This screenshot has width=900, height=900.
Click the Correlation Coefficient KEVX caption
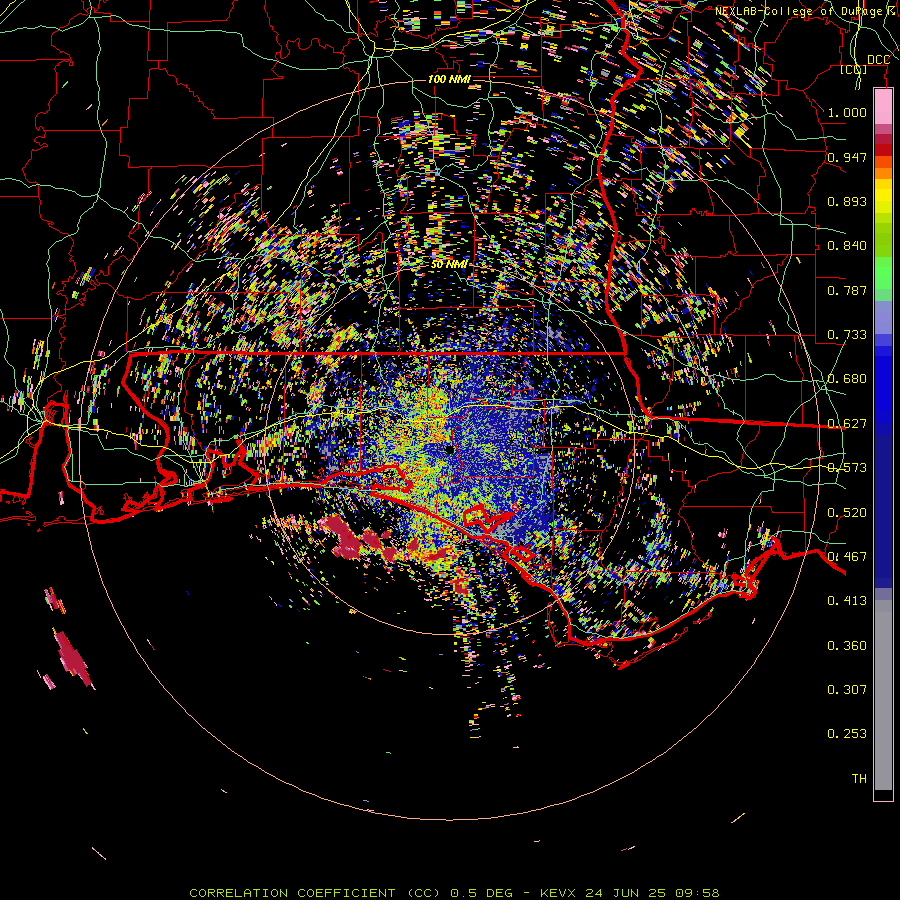click(x=454, y=893)
